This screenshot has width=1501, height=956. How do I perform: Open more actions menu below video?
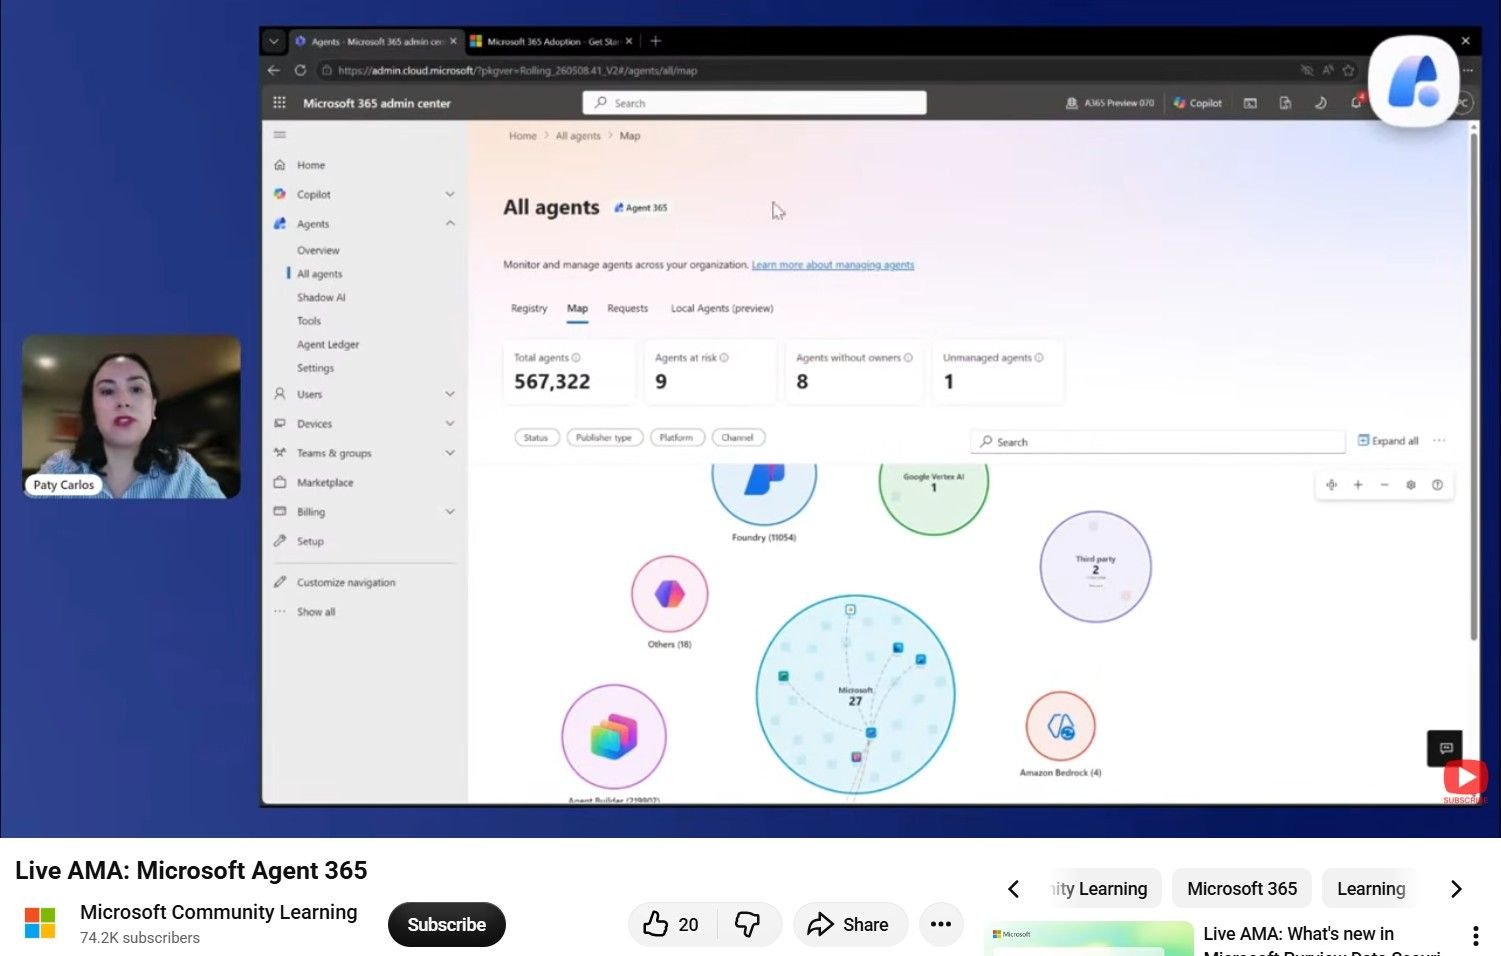(x=940, y=925)
